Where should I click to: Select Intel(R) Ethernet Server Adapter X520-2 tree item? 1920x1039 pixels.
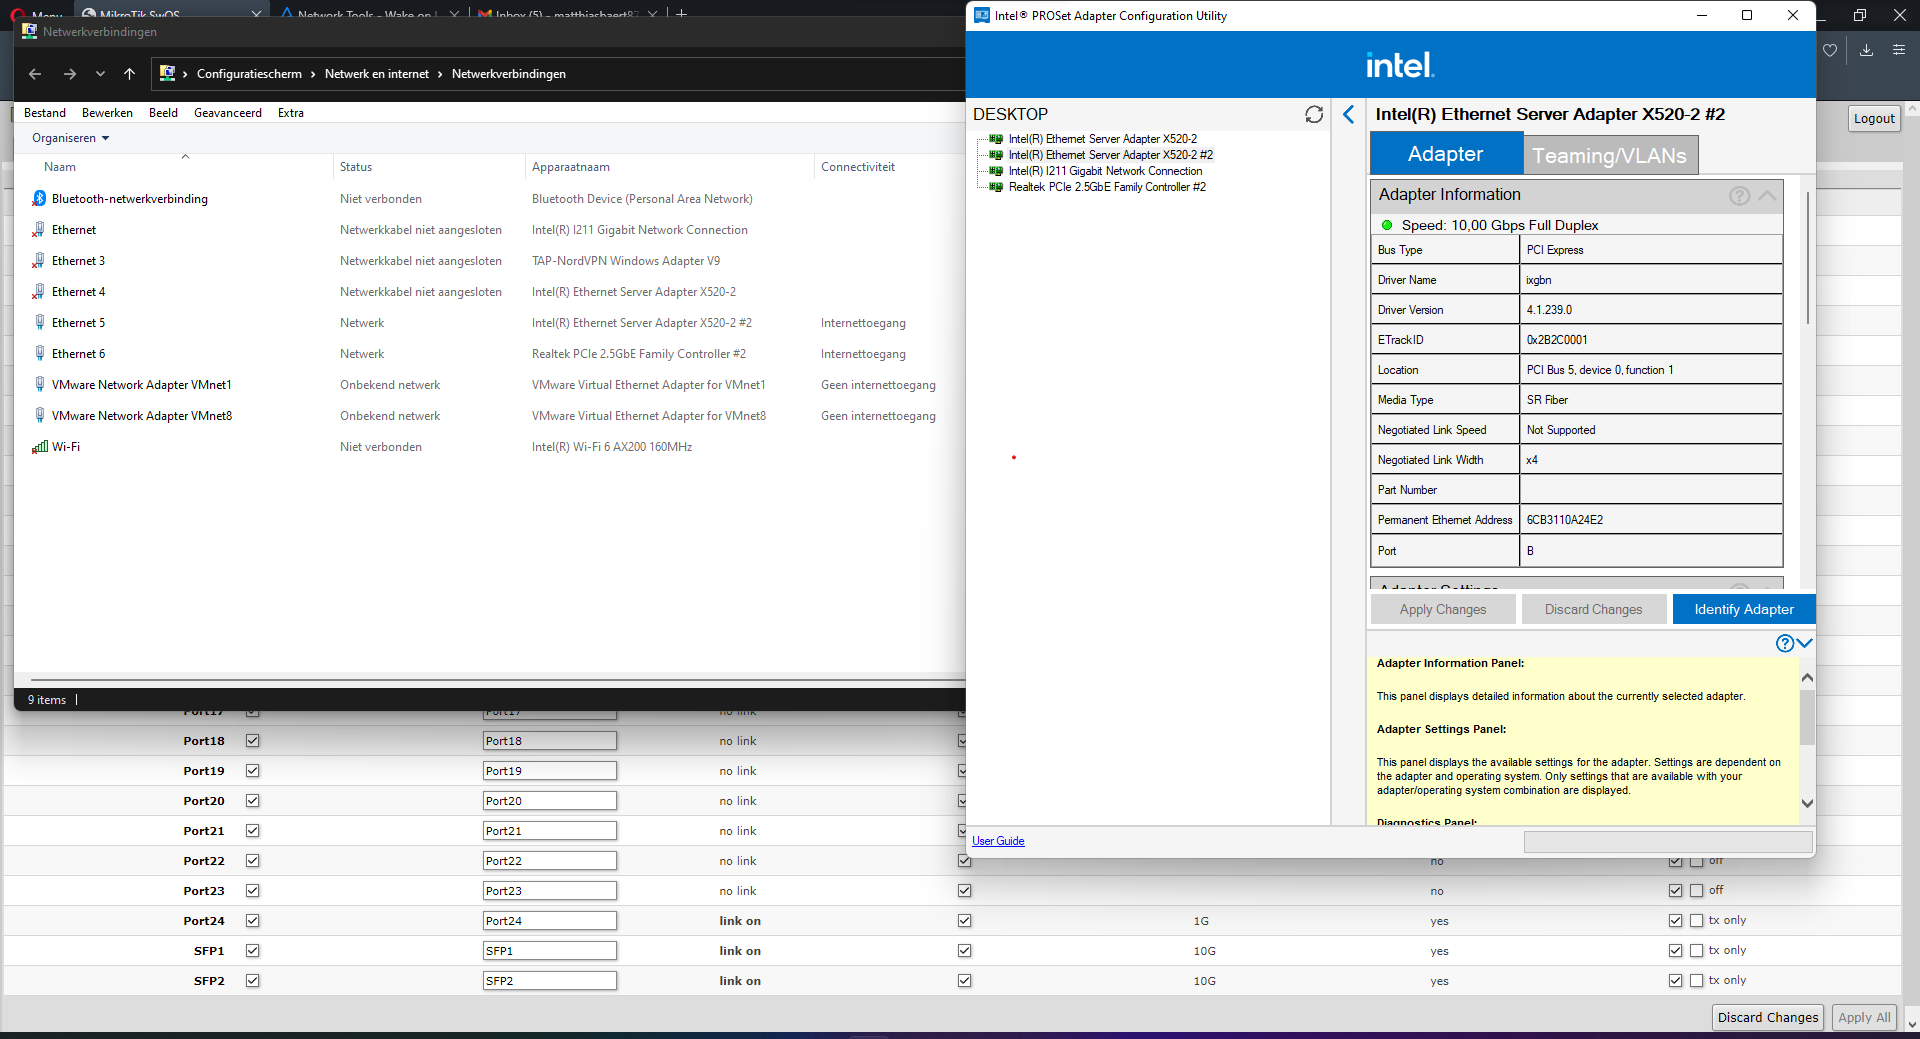coord(1102,139)
